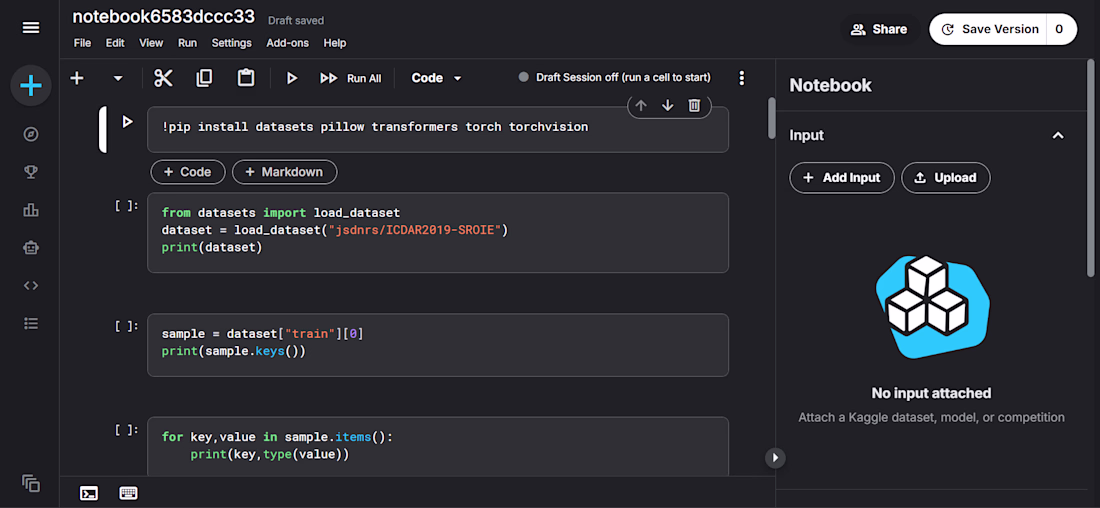Insert a new Markdown cell below
This screenshot has height=508, width=1100.
285,172
